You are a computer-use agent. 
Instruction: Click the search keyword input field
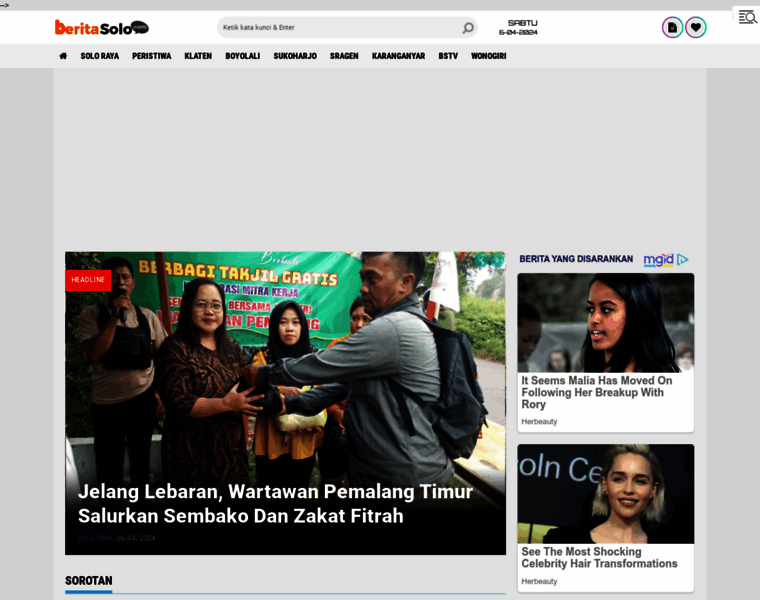335,28
